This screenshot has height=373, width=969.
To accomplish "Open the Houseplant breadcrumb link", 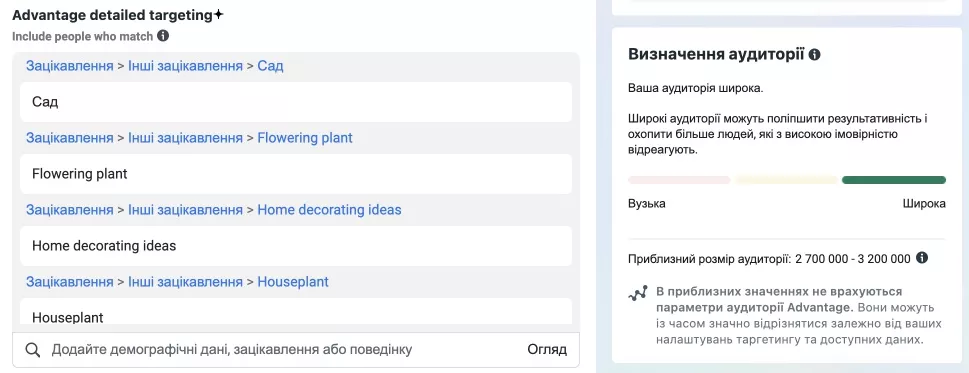I will point(293,282).
